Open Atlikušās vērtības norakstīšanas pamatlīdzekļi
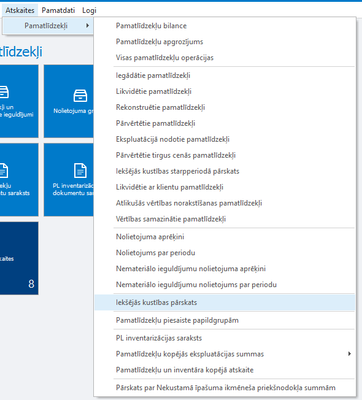 tap(225, 203)
